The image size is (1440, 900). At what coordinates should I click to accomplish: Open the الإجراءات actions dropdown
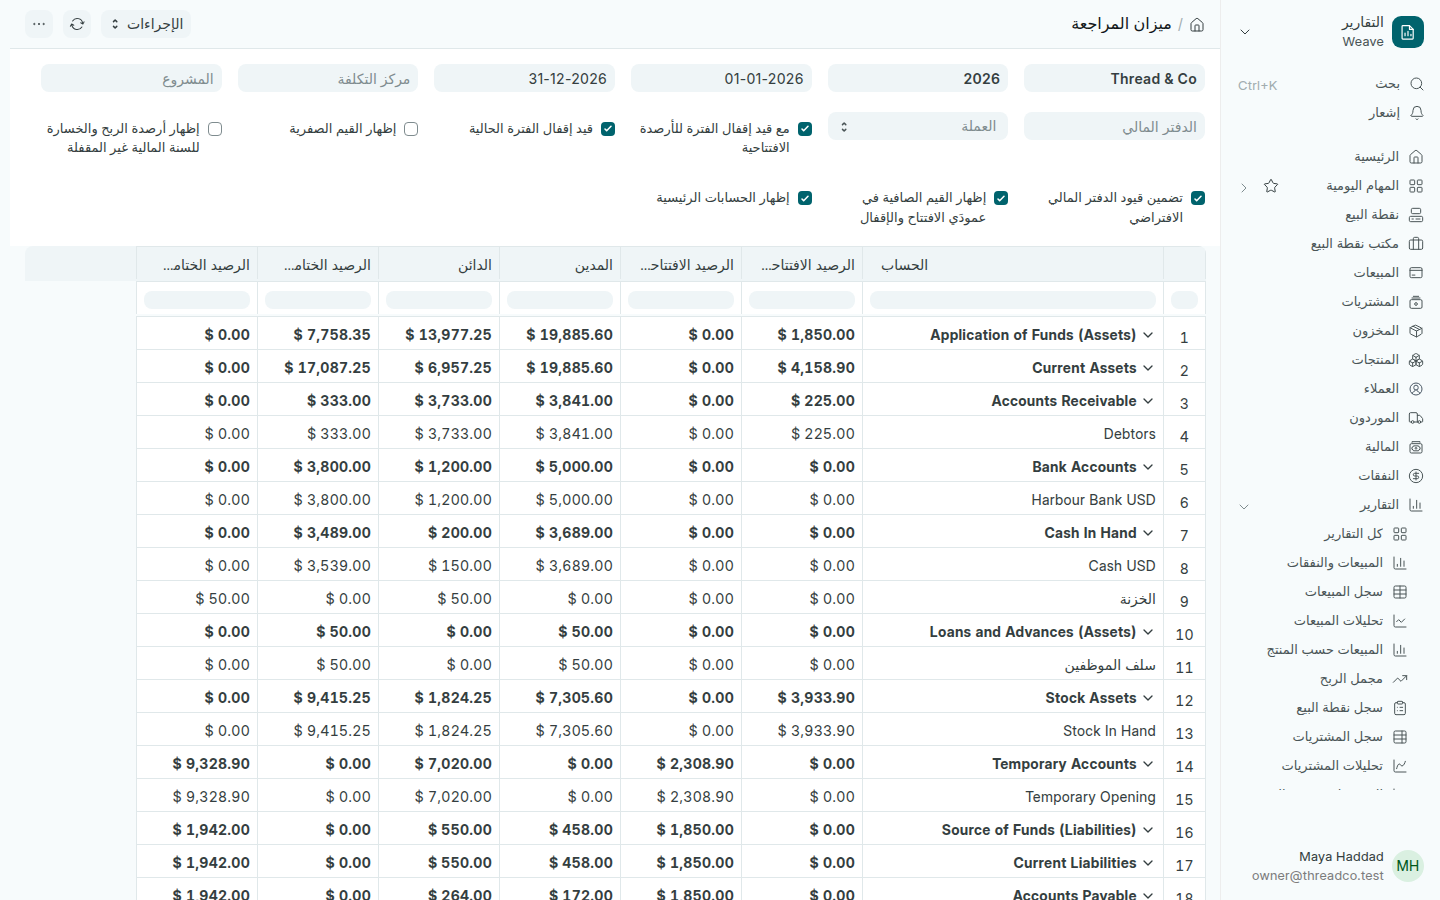click(146, 24)
